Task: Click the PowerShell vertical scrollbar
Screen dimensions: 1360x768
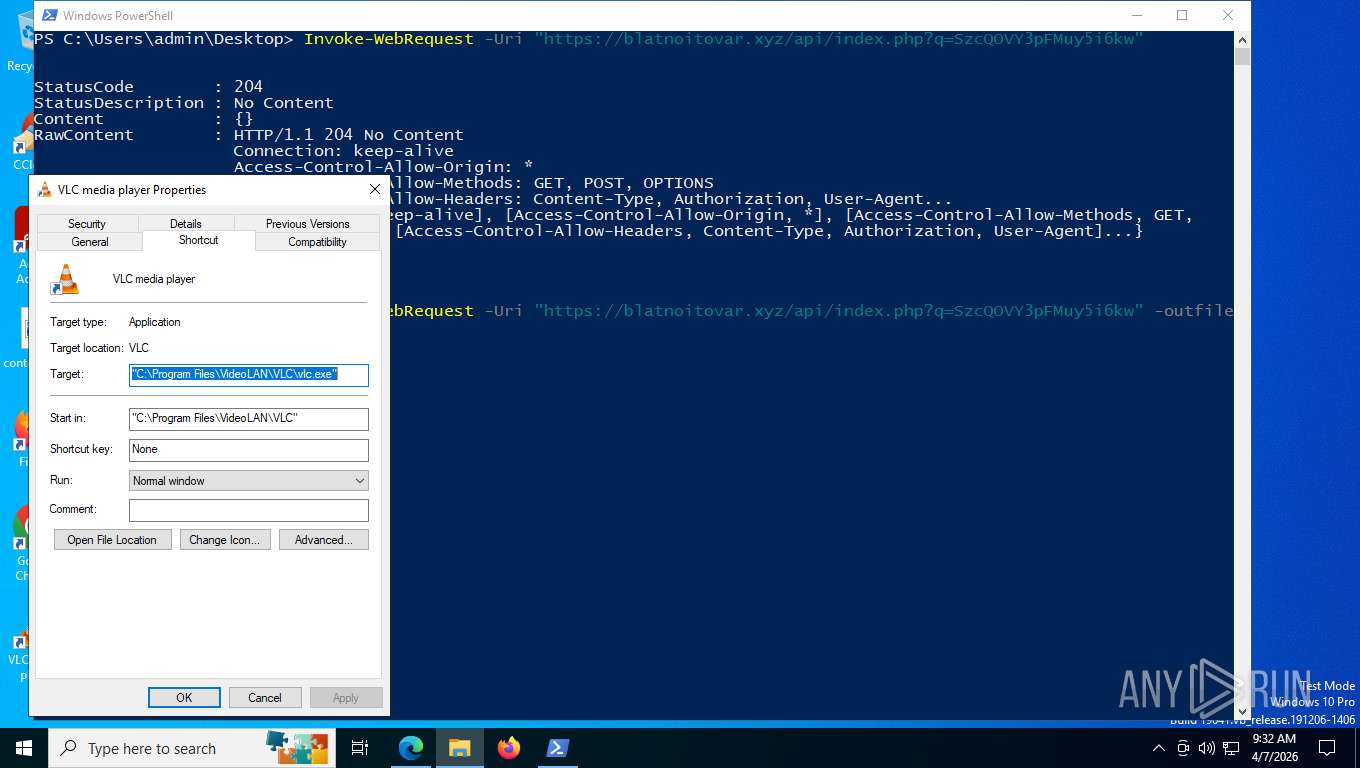Action: coord(1242,375)
